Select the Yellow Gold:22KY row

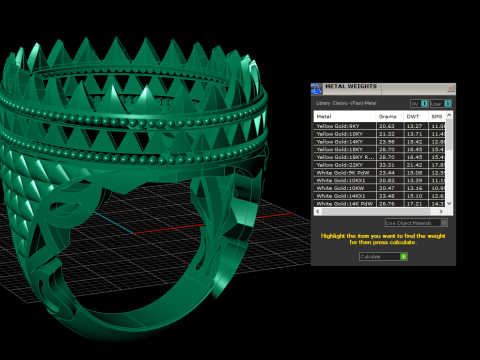(379, 165)
